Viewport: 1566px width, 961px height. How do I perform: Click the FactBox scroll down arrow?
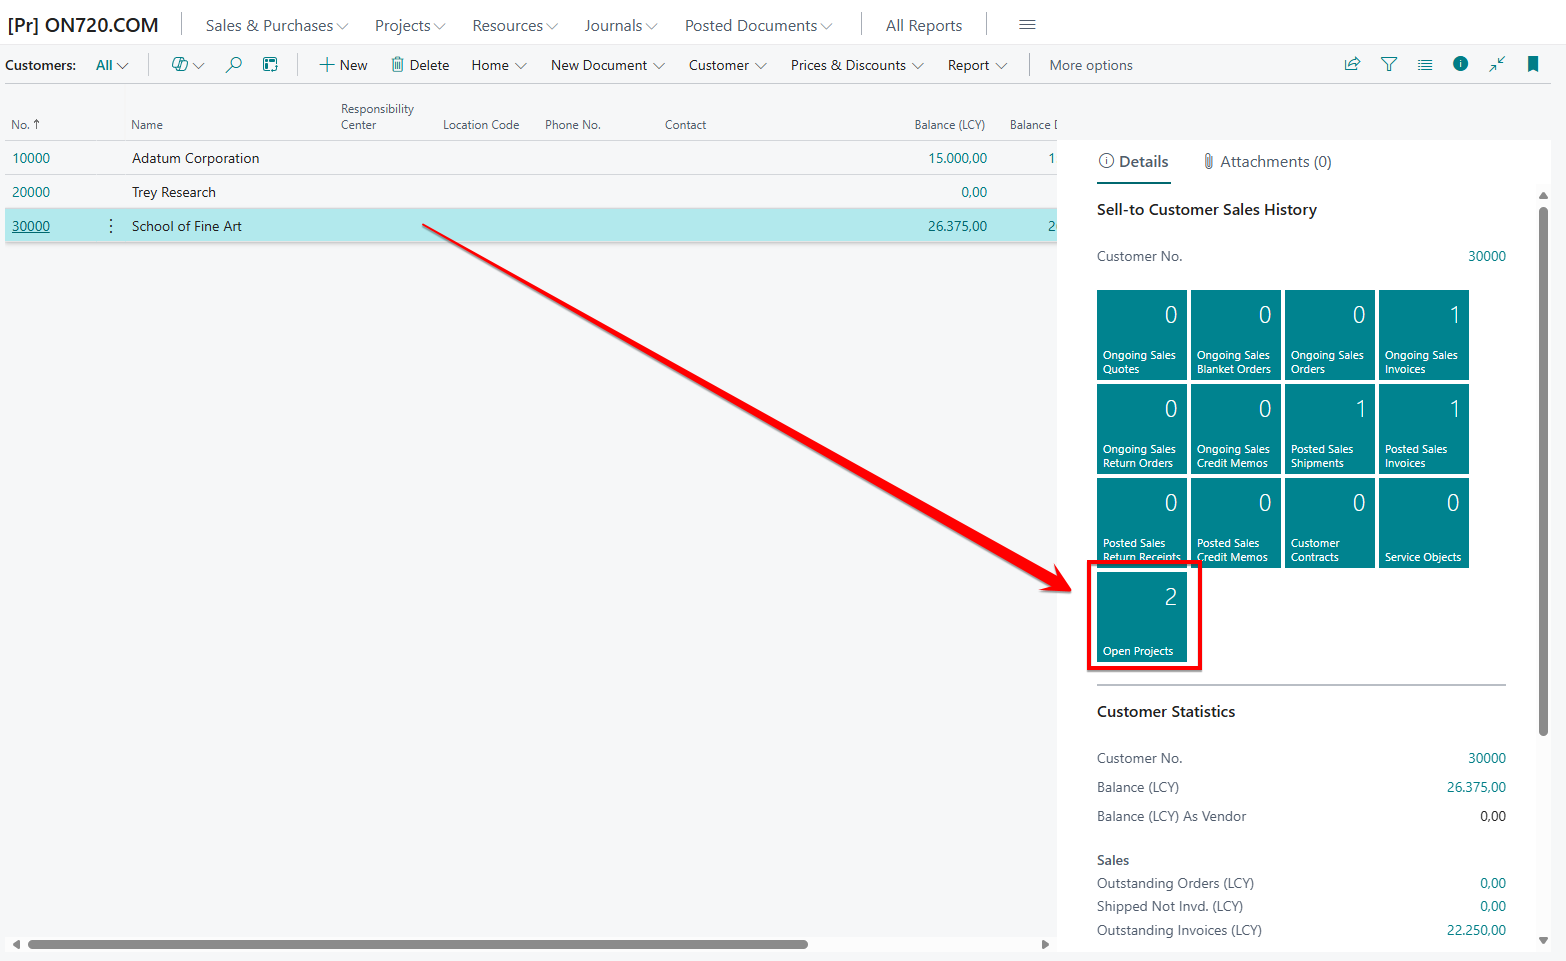click(x=1543, y=940)
